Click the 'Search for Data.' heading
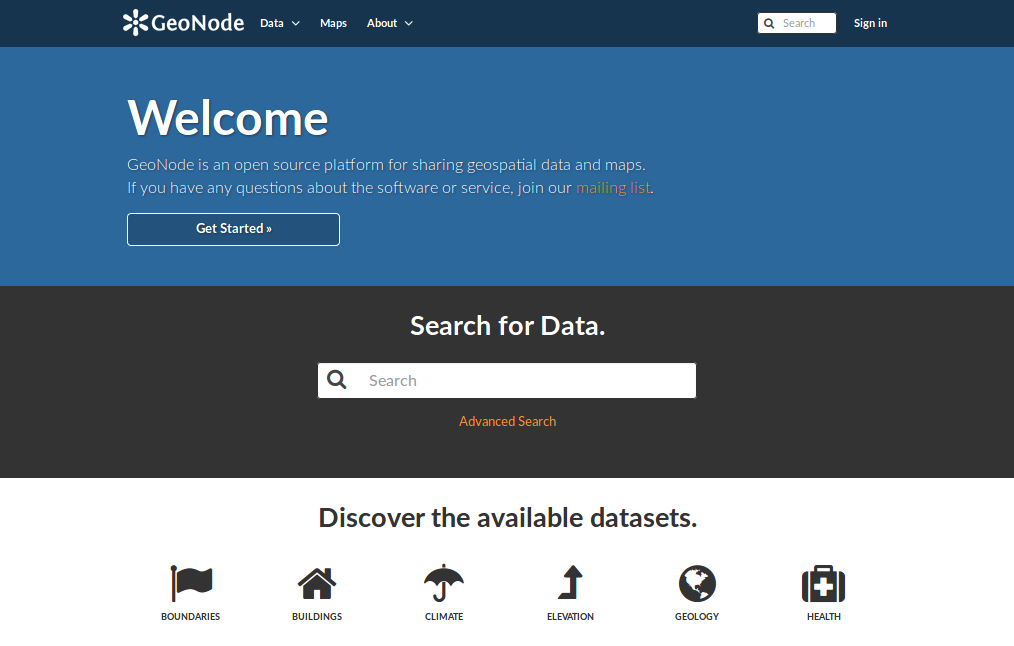The height and width of the screenshot is (646, 1014). point(508,326)
